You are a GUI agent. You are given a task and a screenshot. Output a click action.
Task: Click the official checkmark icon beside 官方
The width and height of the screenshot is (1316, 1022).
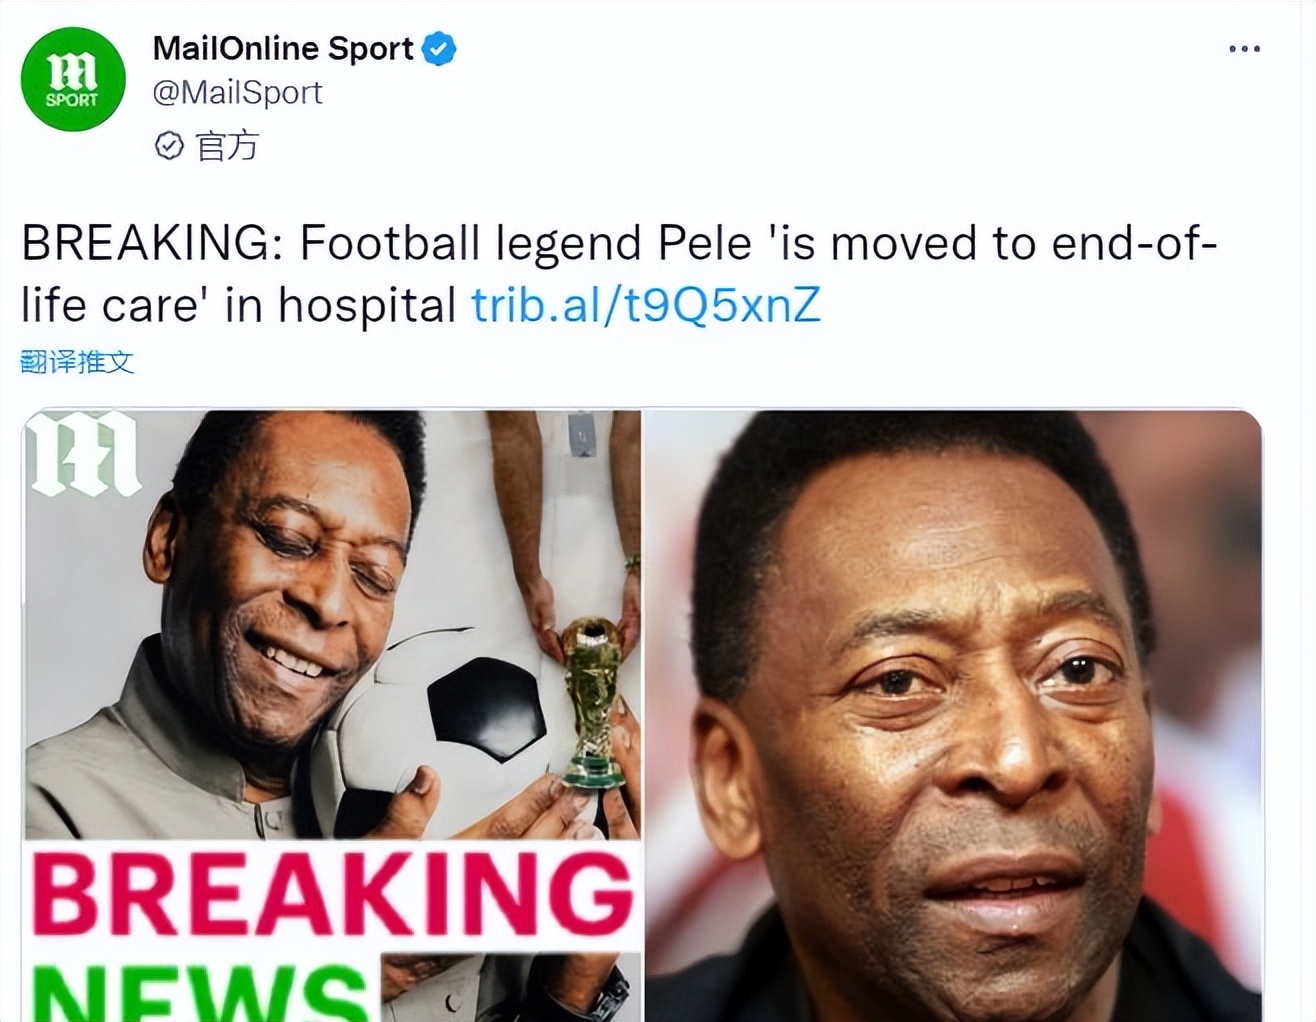coord(169,146)
